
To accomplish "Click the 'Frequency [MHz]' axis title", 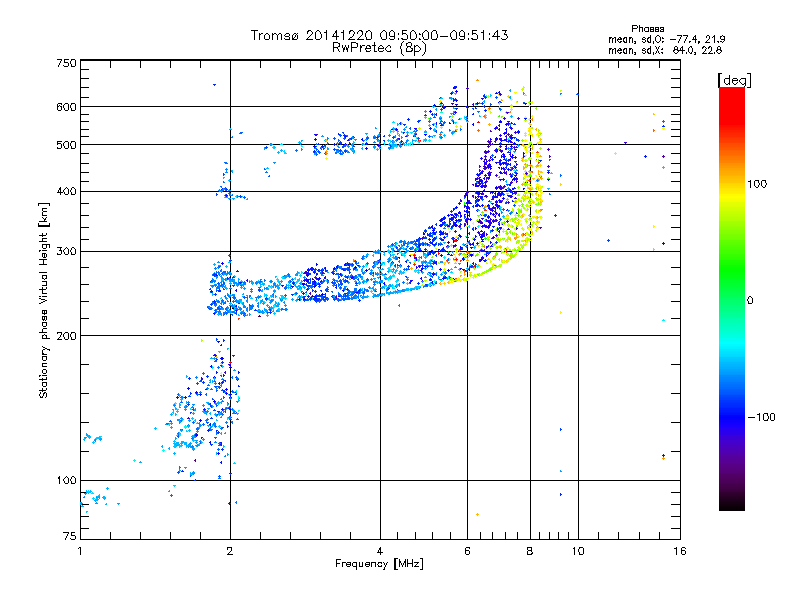I will (x=379, y=564).
